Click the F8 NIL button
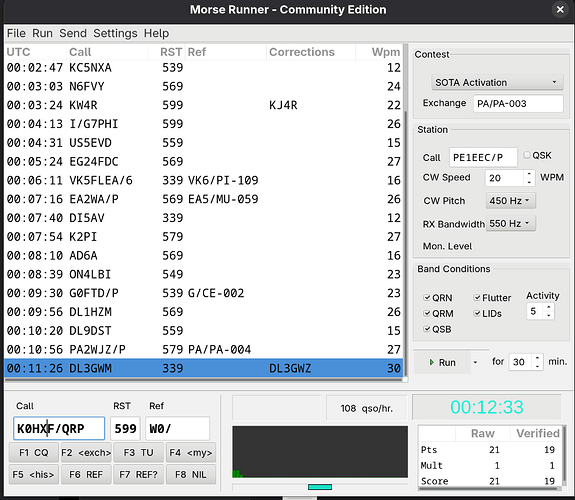Viewport: 575px width, 500px height. [x=191, y=475]
